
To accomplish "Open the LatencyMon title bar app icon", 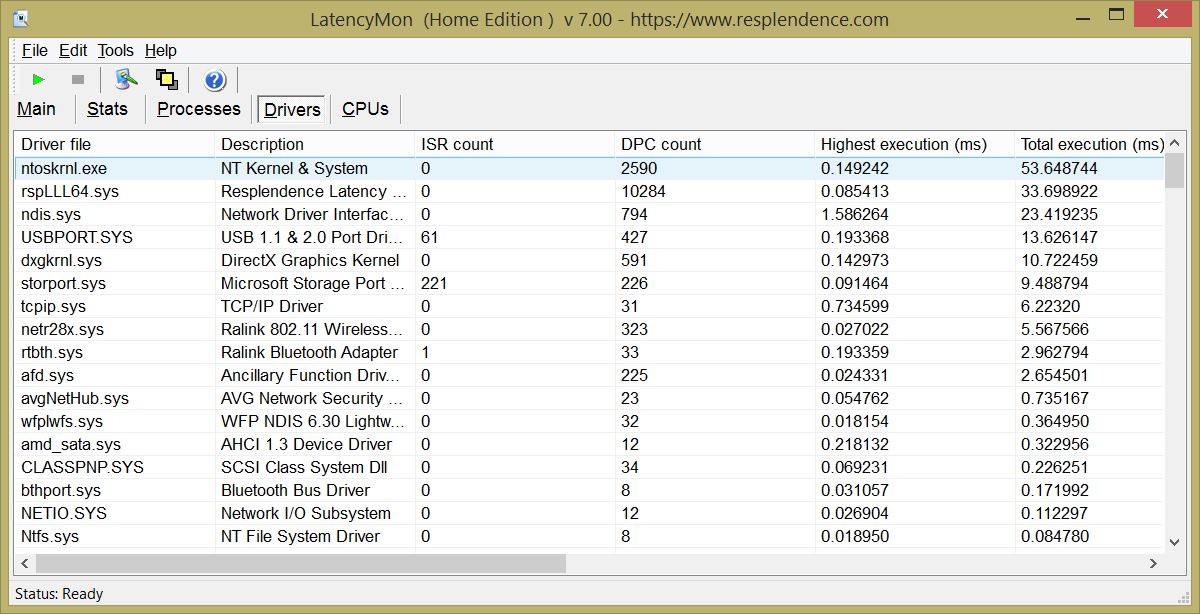I will tap(20, 18).
